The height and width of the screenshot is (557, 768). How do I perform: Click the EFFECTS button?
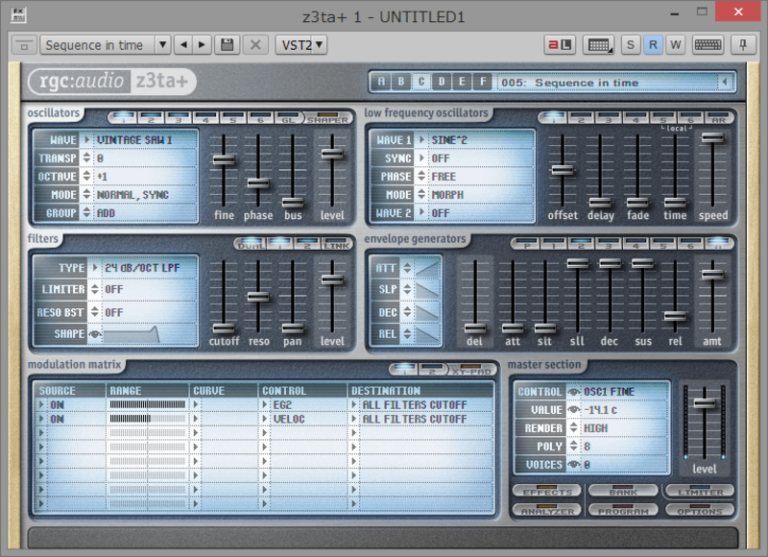[547, 491]
